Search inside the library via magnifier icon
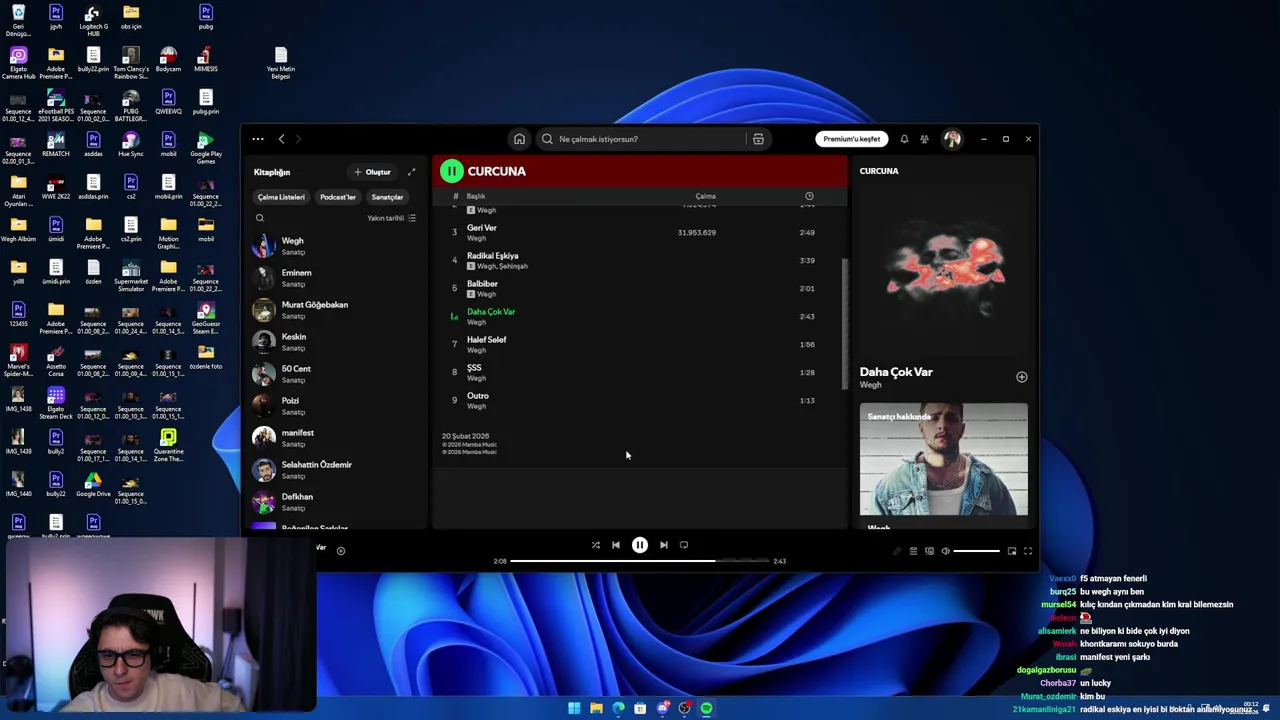Screen dimensions: 1280x720 260,218
